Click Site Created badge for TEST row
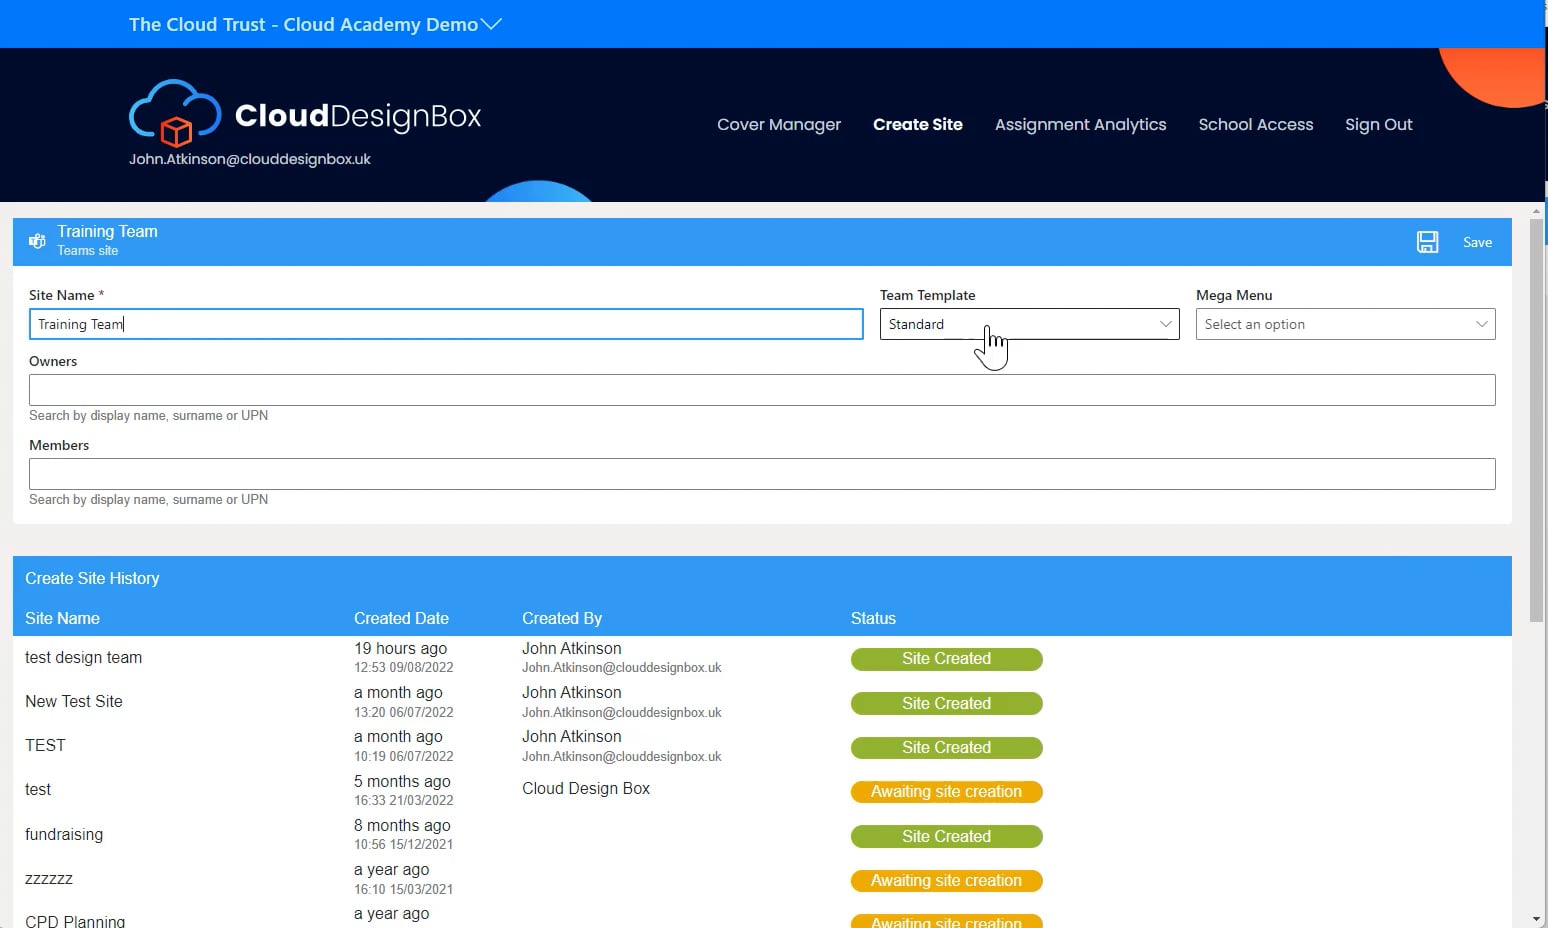The image size is (1548, 928). click(946, 747)
